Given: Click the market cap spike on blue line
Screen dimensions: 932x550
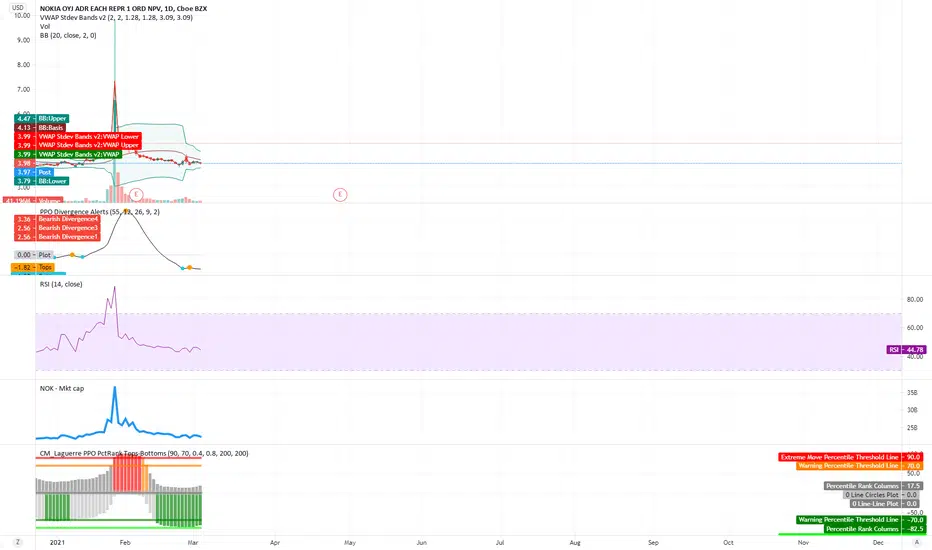Looking at the screenshot, I should click(115, 388).
